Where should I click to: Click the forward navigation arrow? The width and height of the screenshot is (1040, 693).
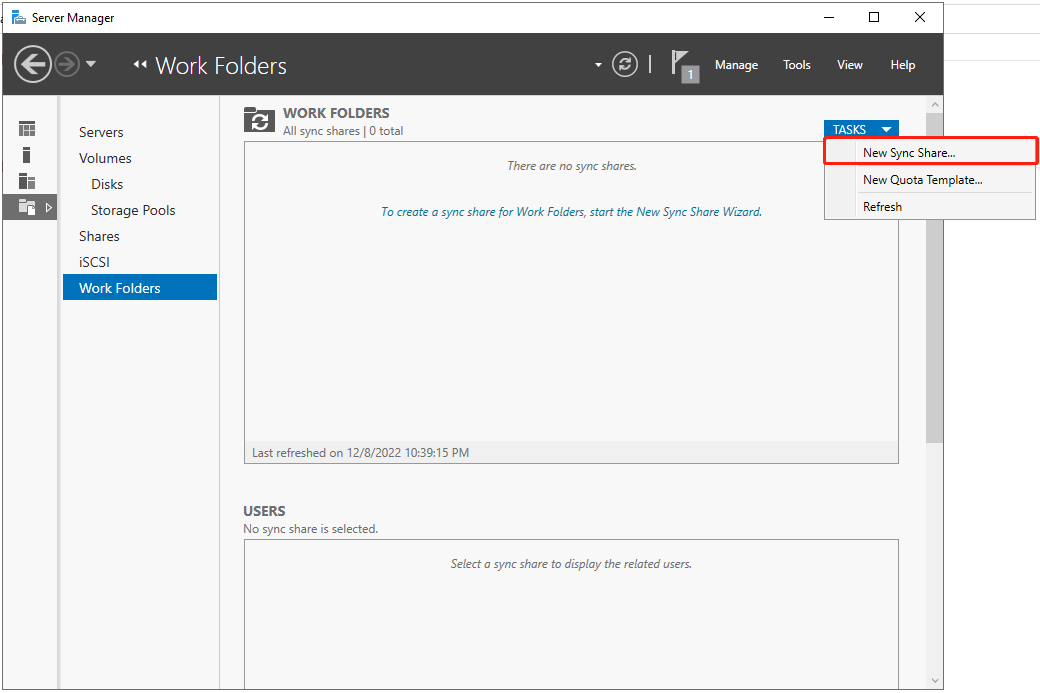coord(67,64)
